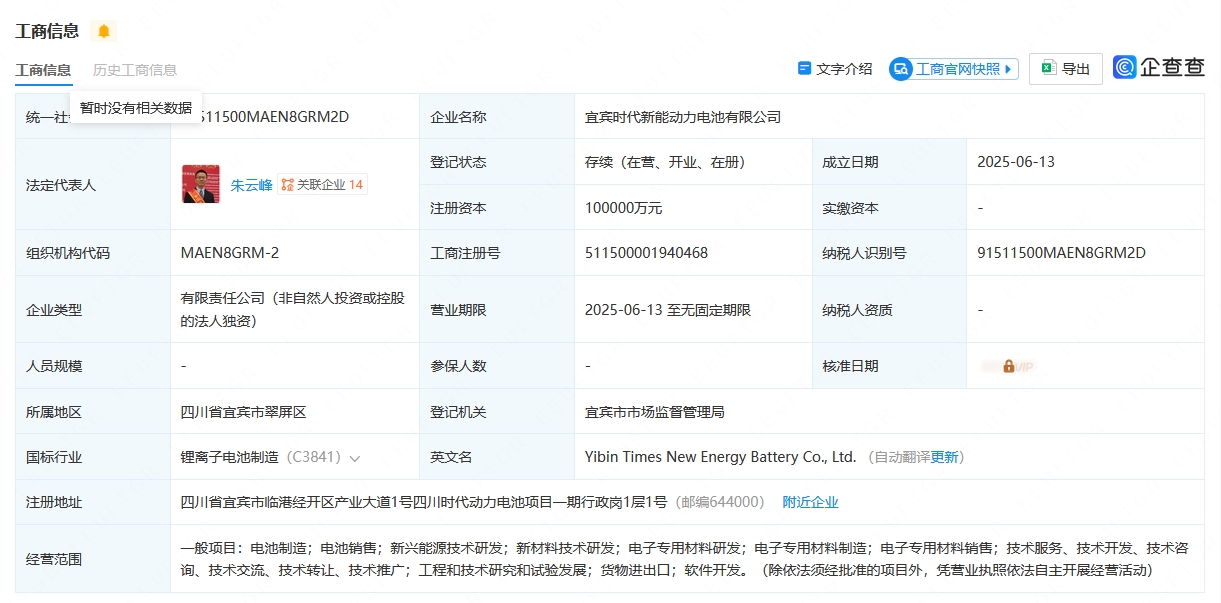Click the 登记机关 label
1221x603 pixels.
(x=458, y=412)
